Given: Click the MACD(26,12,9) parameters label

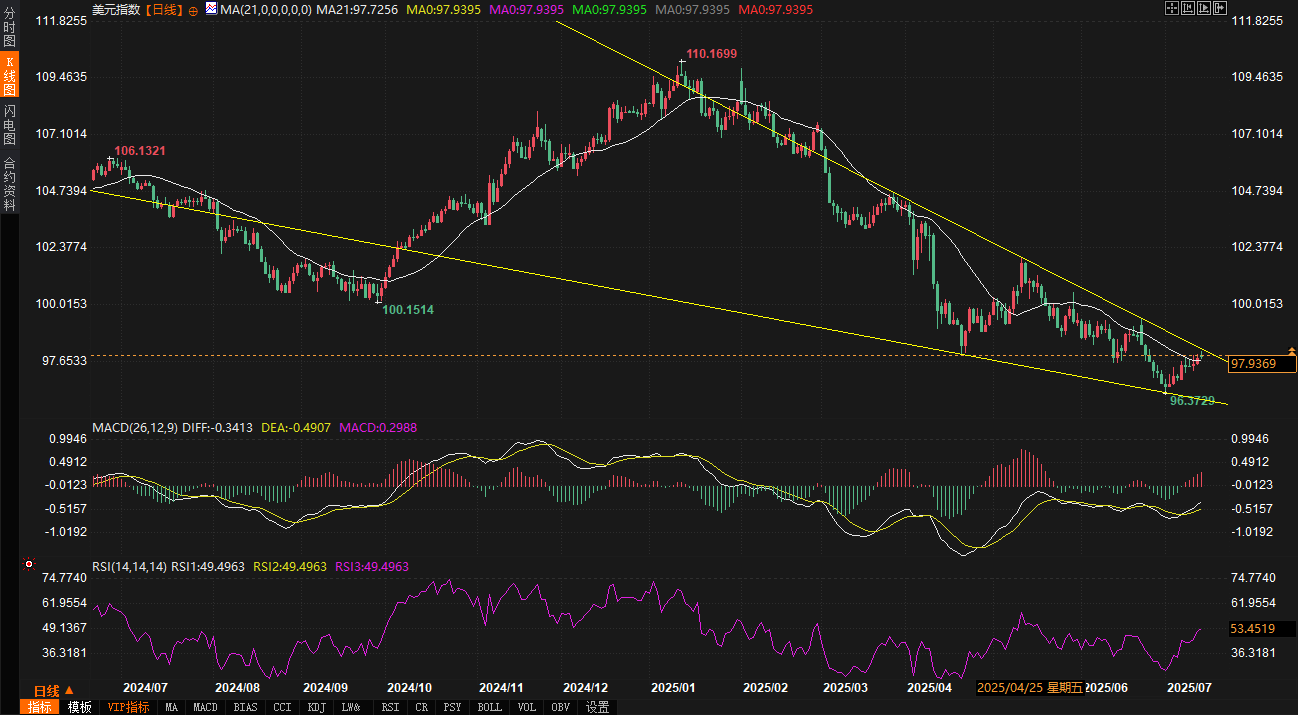Looking at the screenshot, I should point(135,427).
